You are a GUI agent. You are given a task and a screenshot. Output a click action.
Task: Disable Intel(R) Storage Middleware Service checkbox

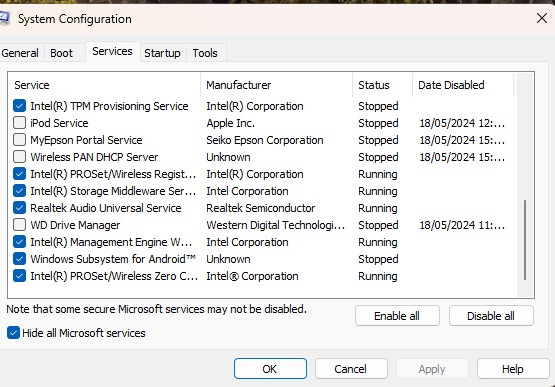[19, 190]
